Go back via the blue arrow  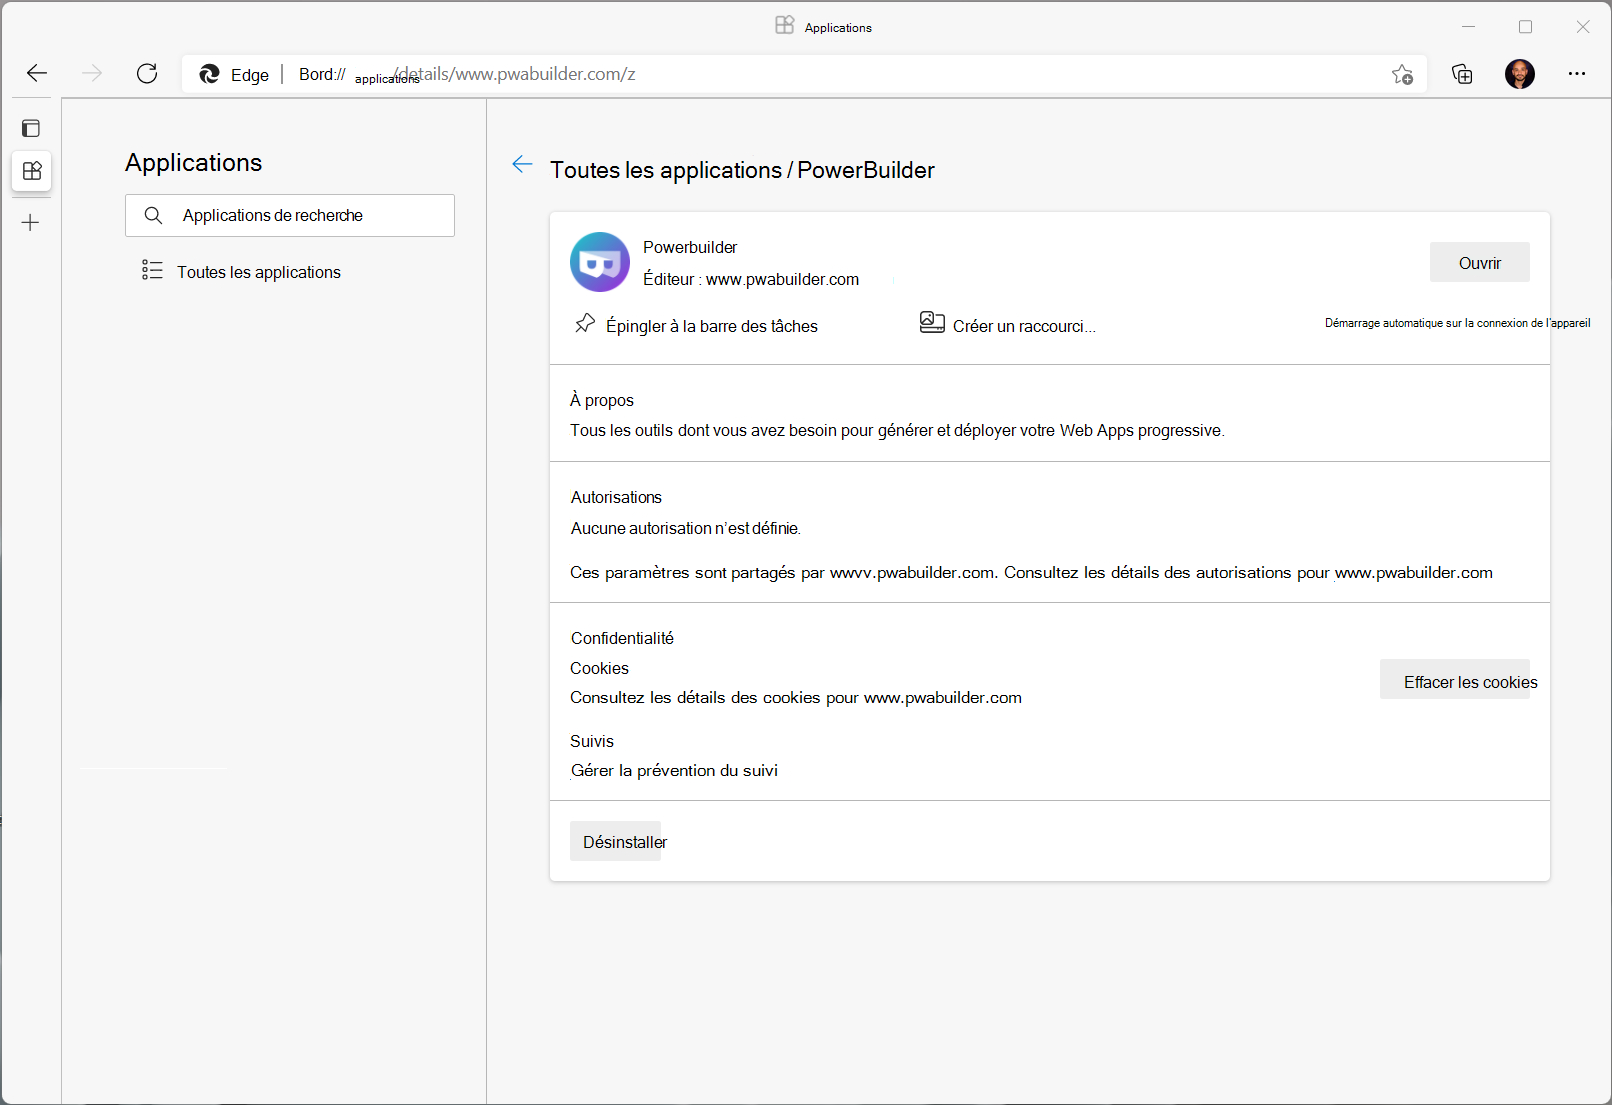point(522,164)
